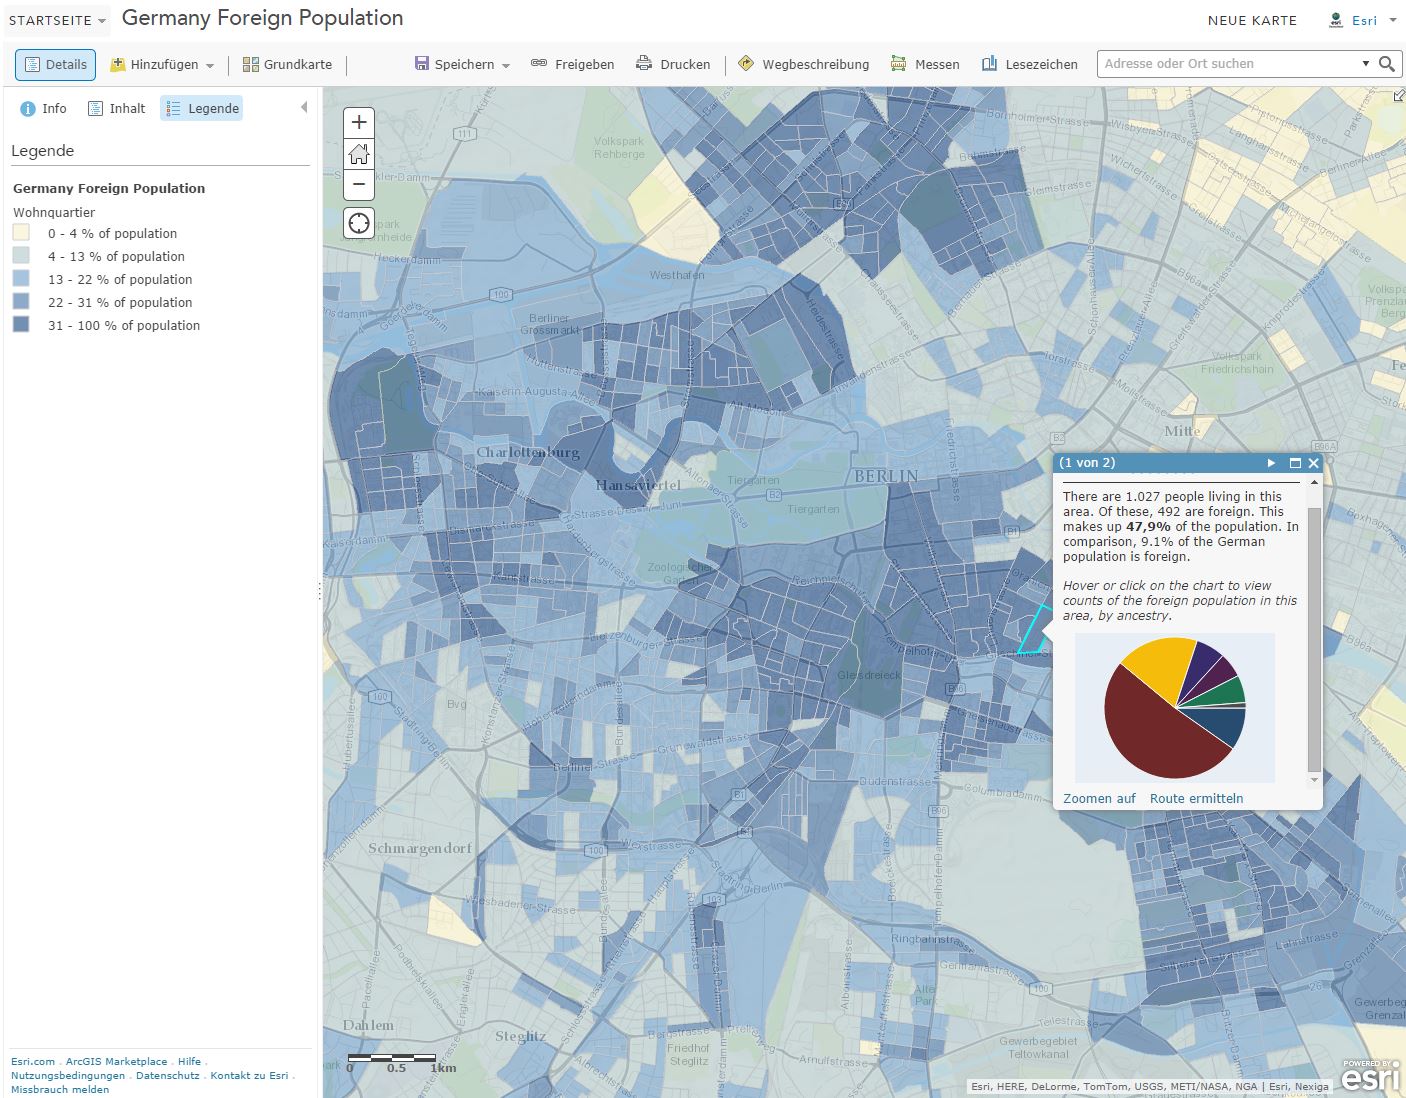Open the Speichern save menu
This screenshot has width=1406, height=1098.
tap(462, 64)
